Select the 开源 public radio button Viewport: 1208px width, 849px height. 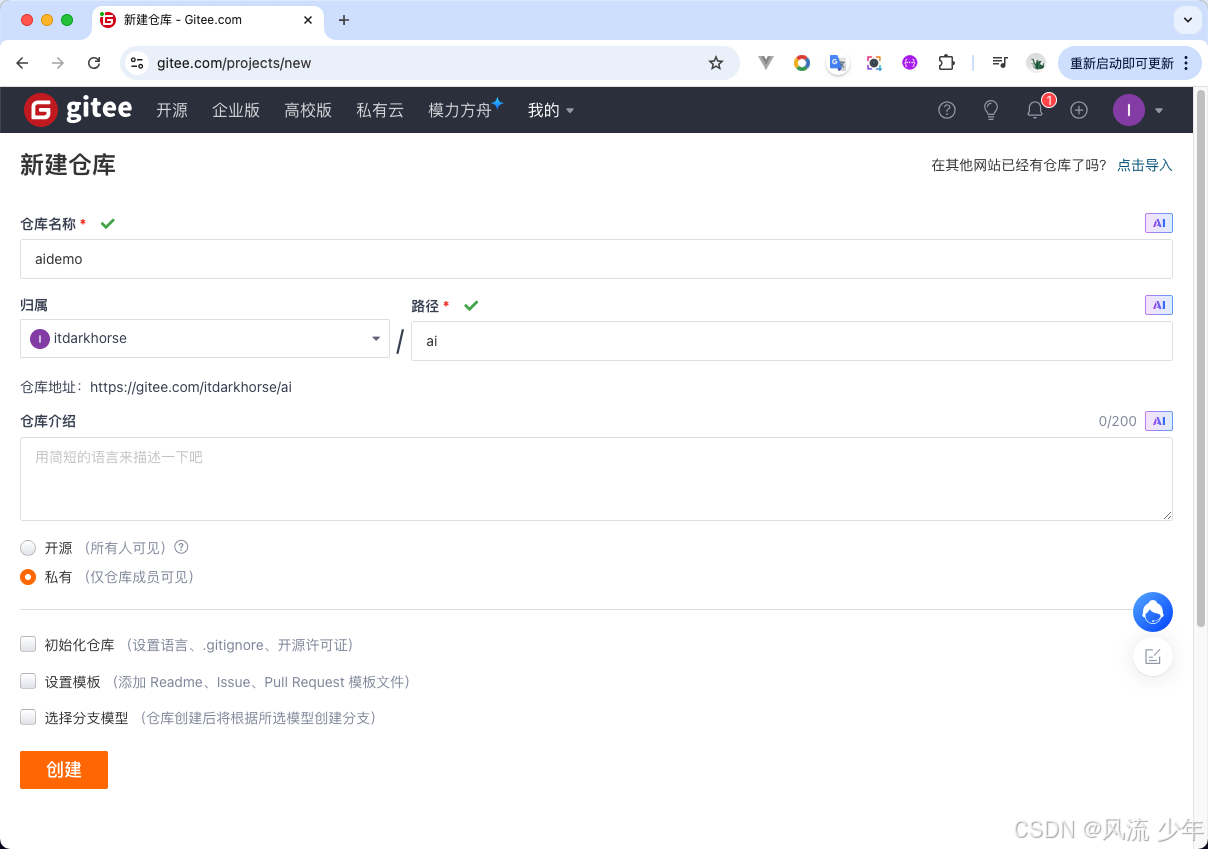click(x=28, y=548)
